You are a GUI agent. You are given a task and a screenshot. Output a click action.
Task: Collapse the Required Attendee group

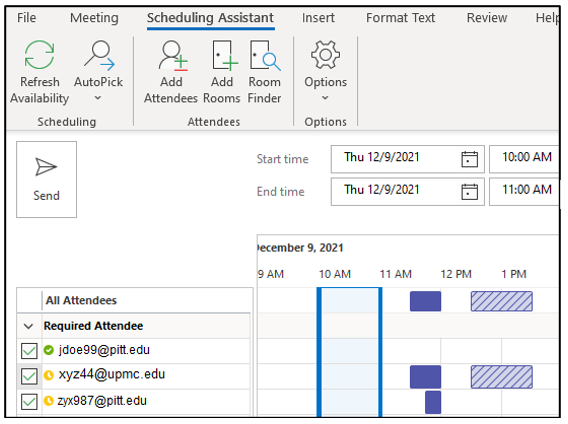pos(29,326)
